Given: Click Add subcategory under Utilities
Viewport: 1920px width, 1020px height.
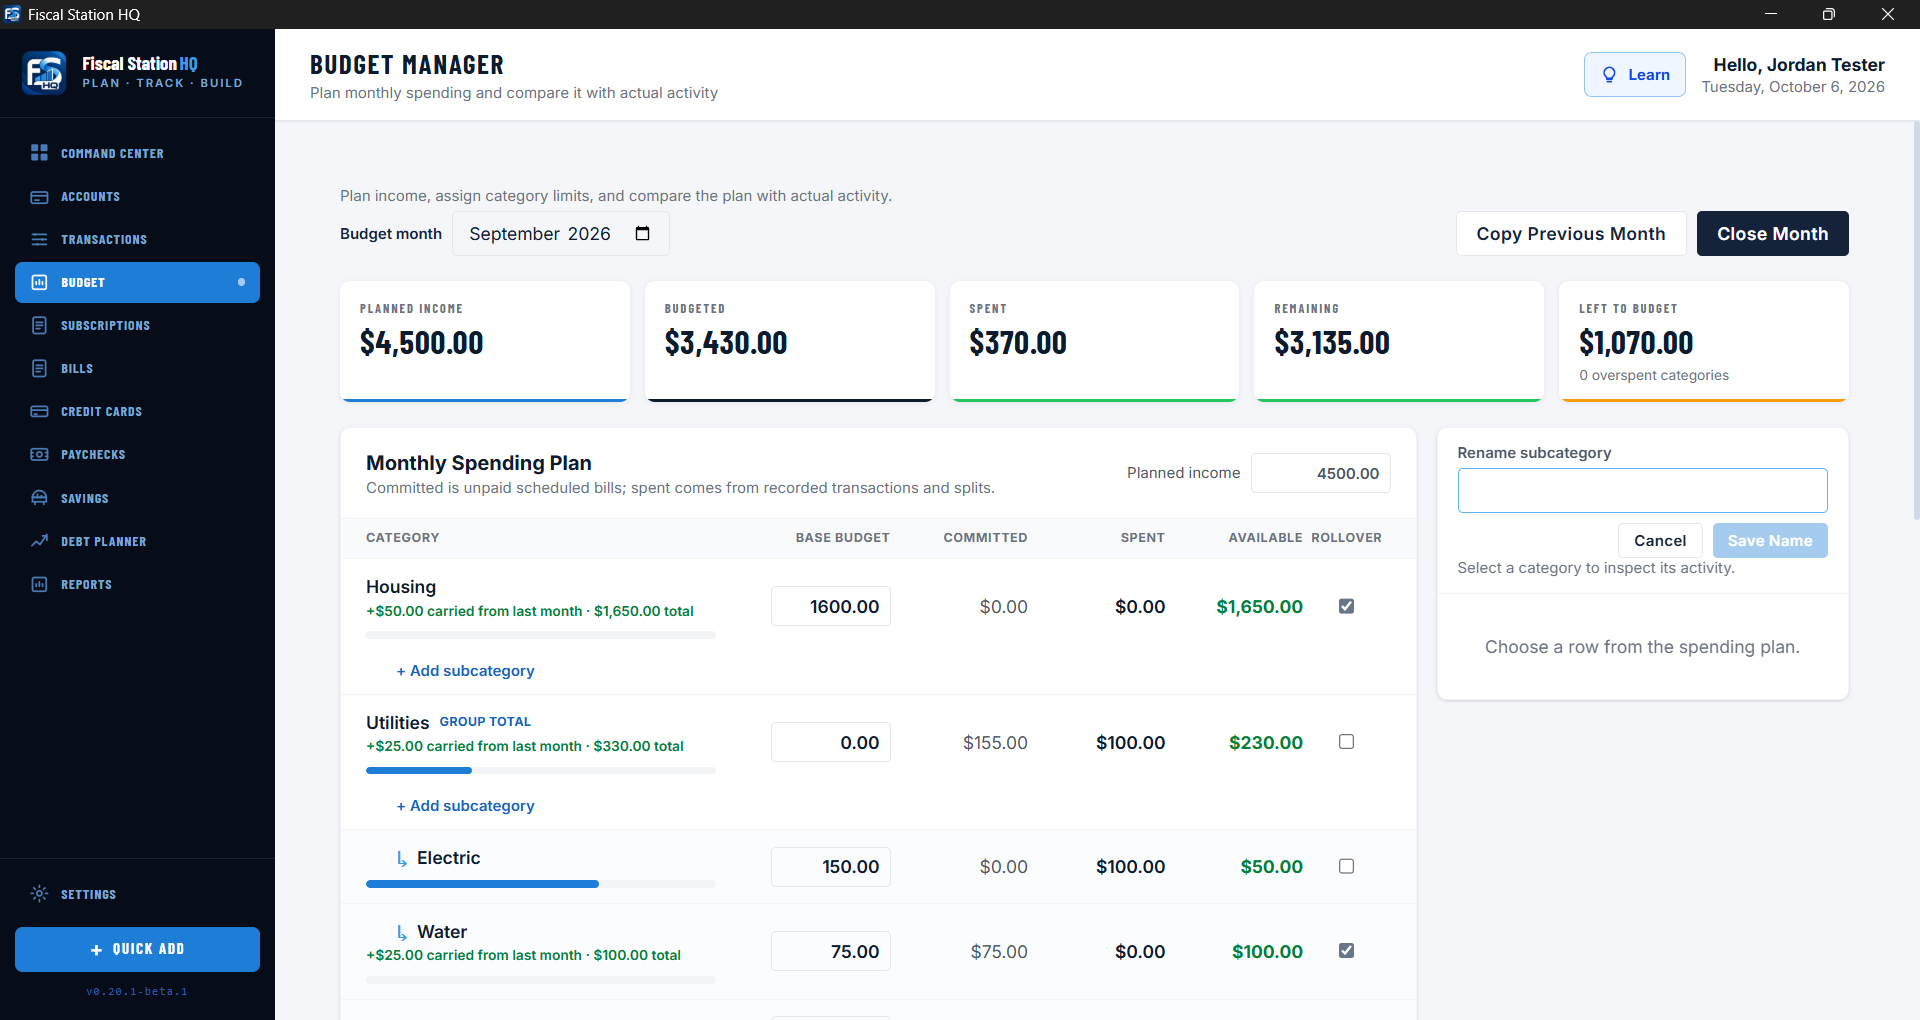Looking at the screenshot, I should (465, 806).
